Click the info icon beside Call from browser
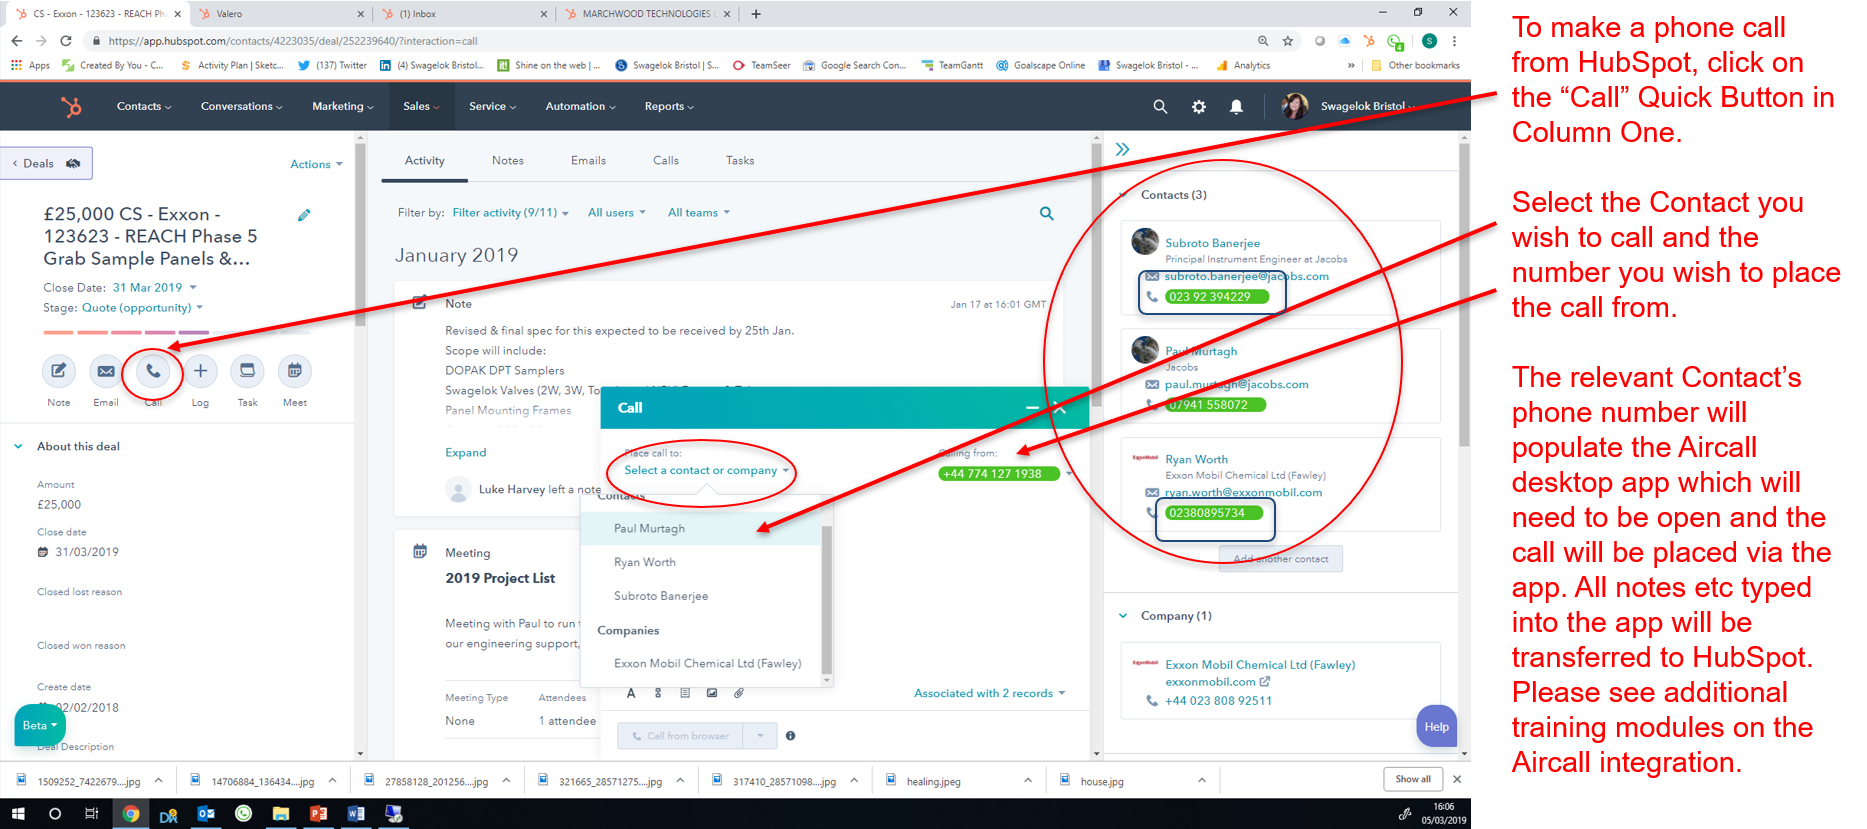This screenshot has width=1867, height=829. point(790,736)
